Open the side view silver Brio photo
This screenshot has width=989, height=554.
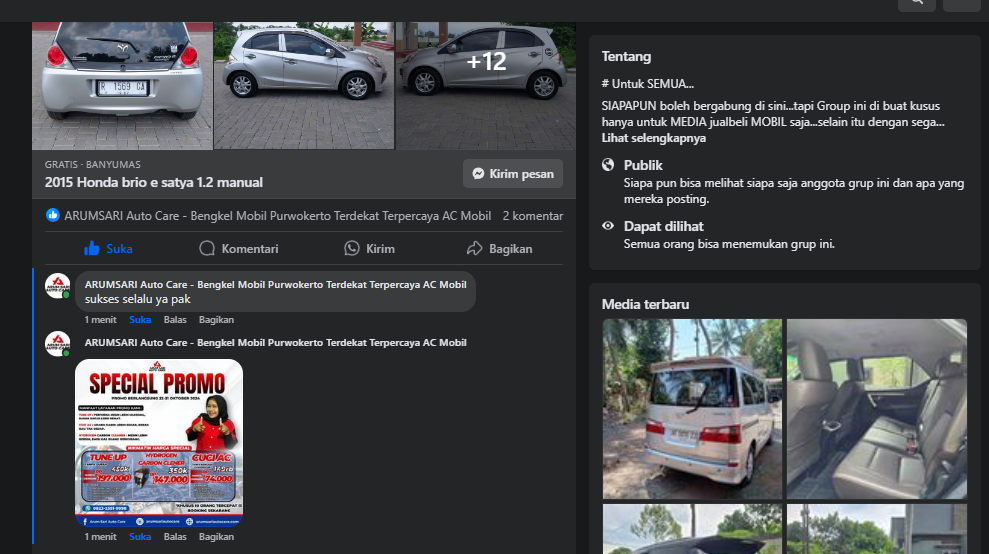point(304,86)
